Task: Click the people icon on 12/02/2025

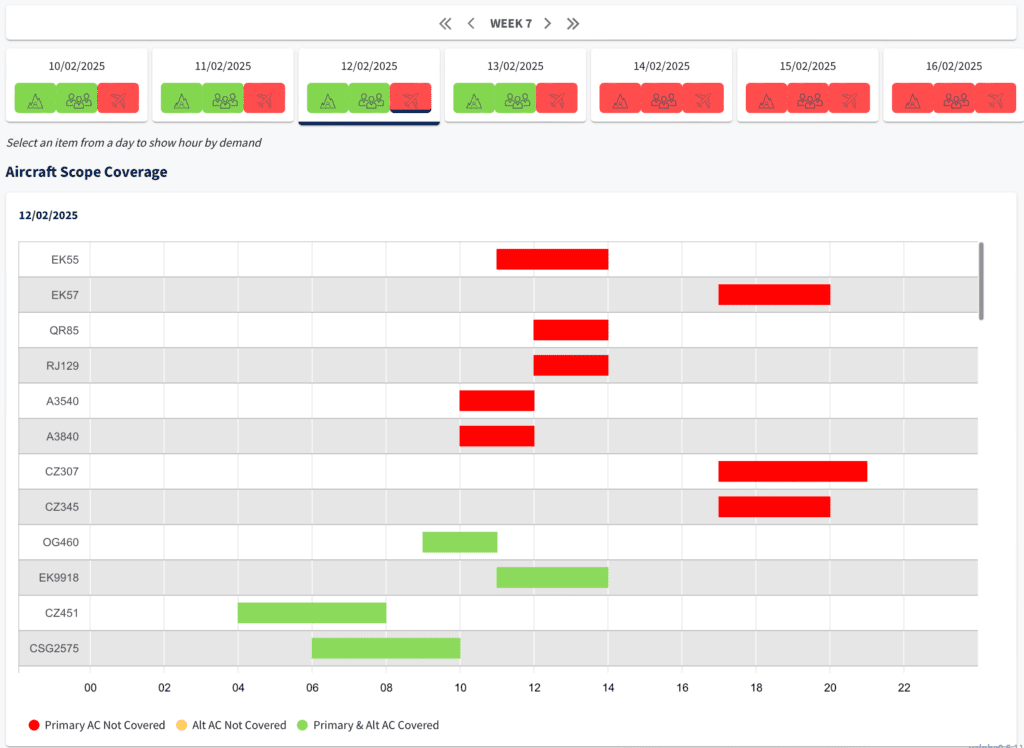Action: 369,98
